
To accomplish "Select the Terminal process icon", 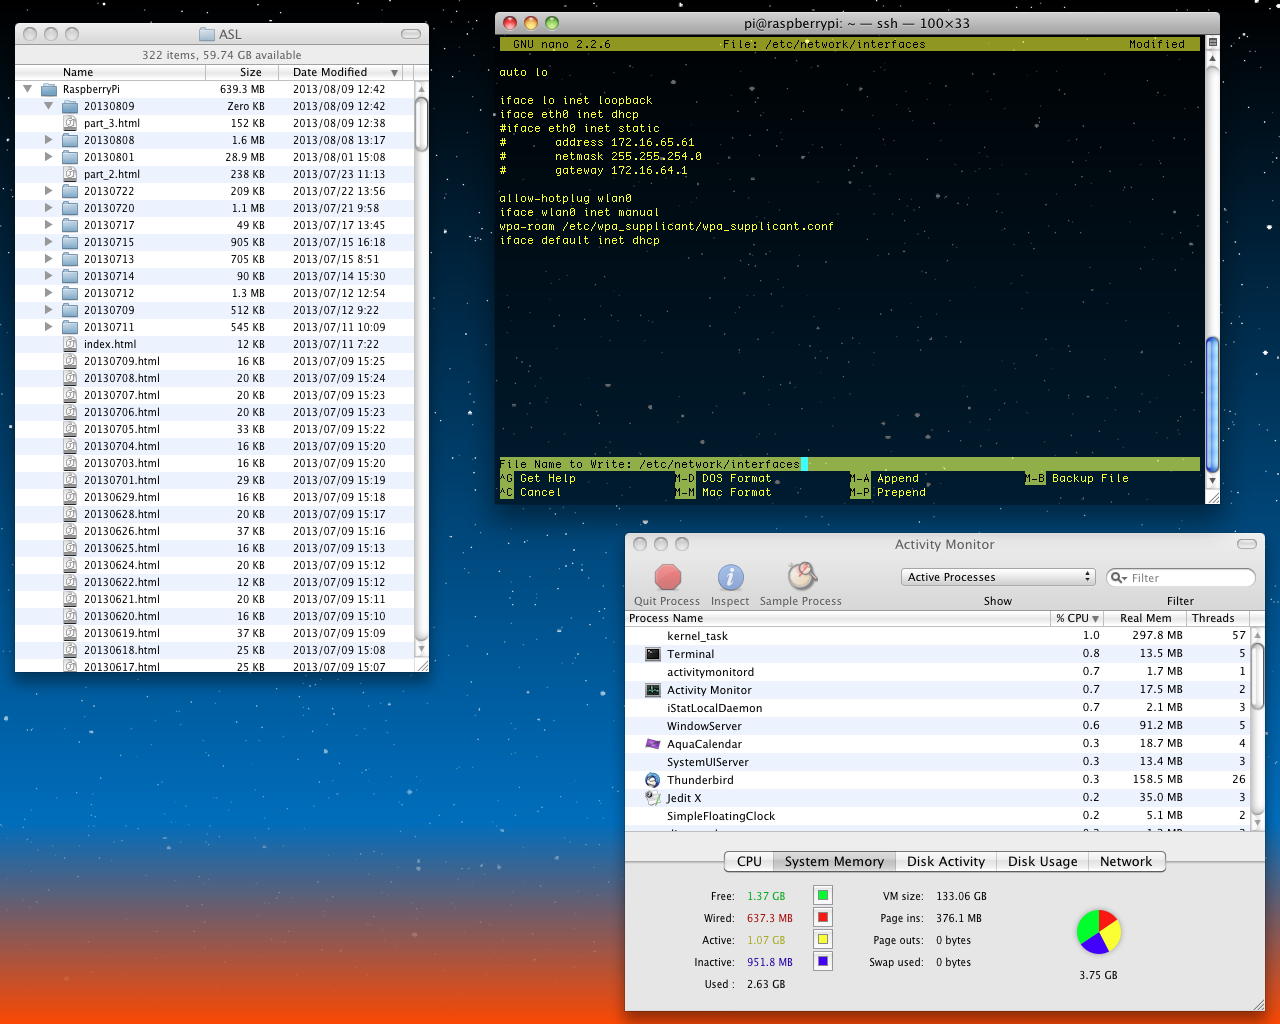I will pos(653,654).
